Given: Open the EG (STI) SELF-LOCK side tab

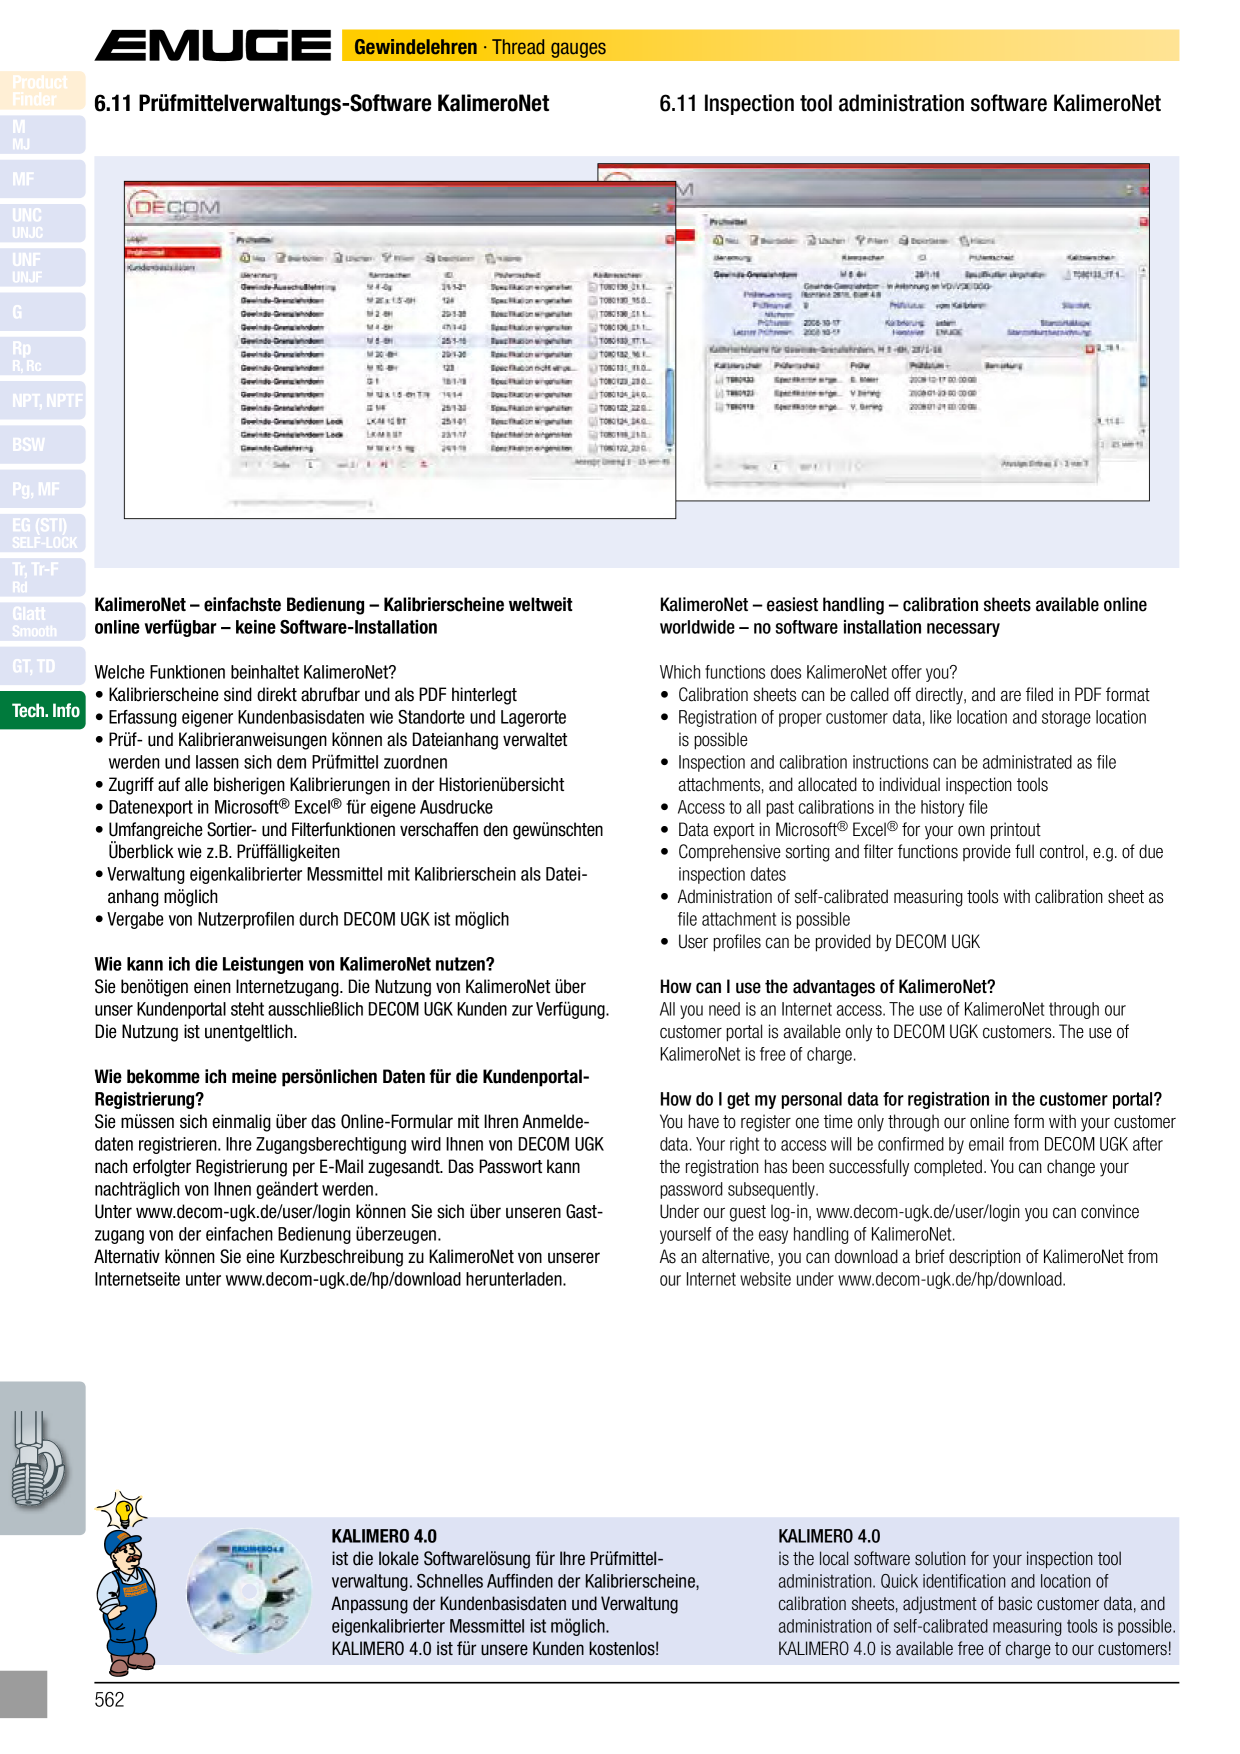Looking at the screenshot, I should click(42, 533).
